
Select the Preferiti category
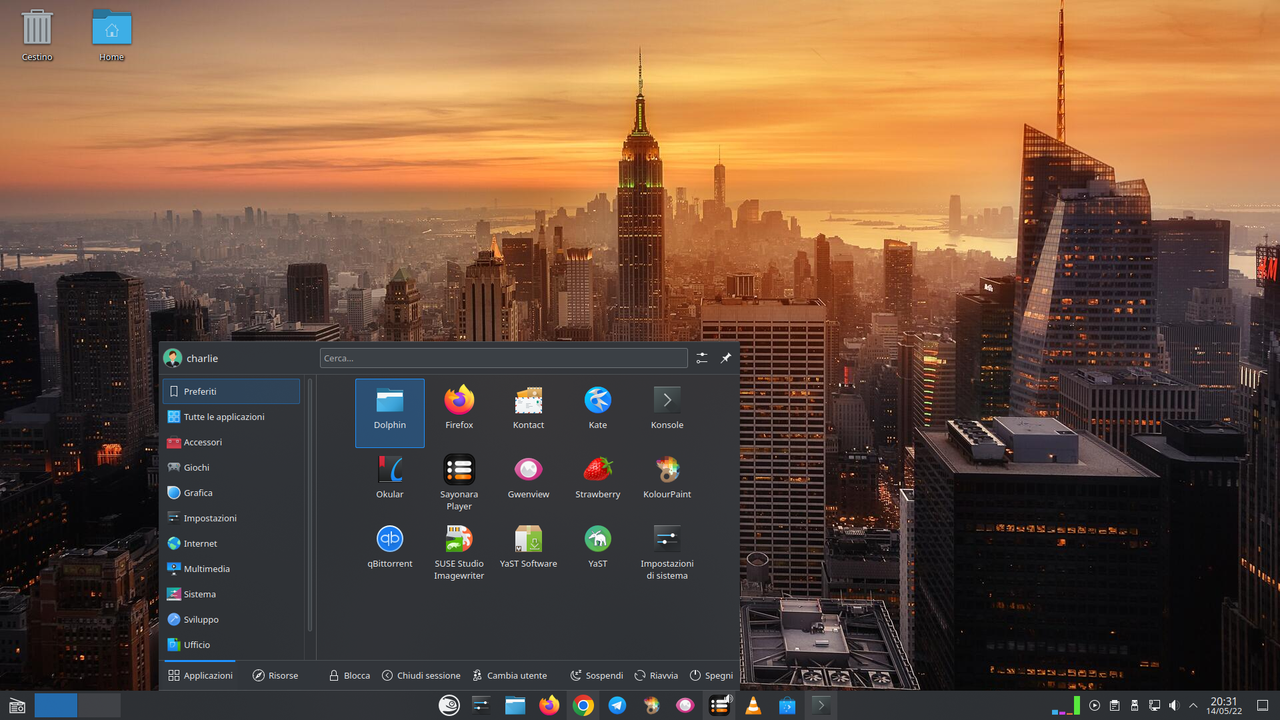point(231,391)
